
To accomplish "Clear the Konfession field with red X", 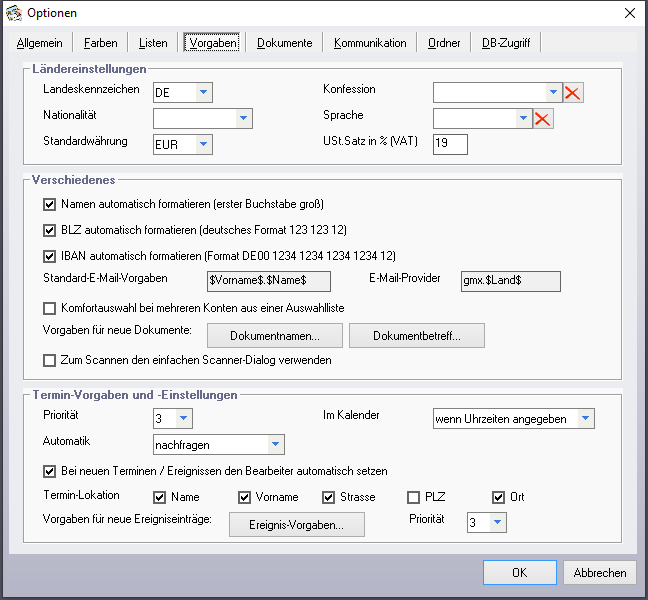I will [x=573, y=93].
